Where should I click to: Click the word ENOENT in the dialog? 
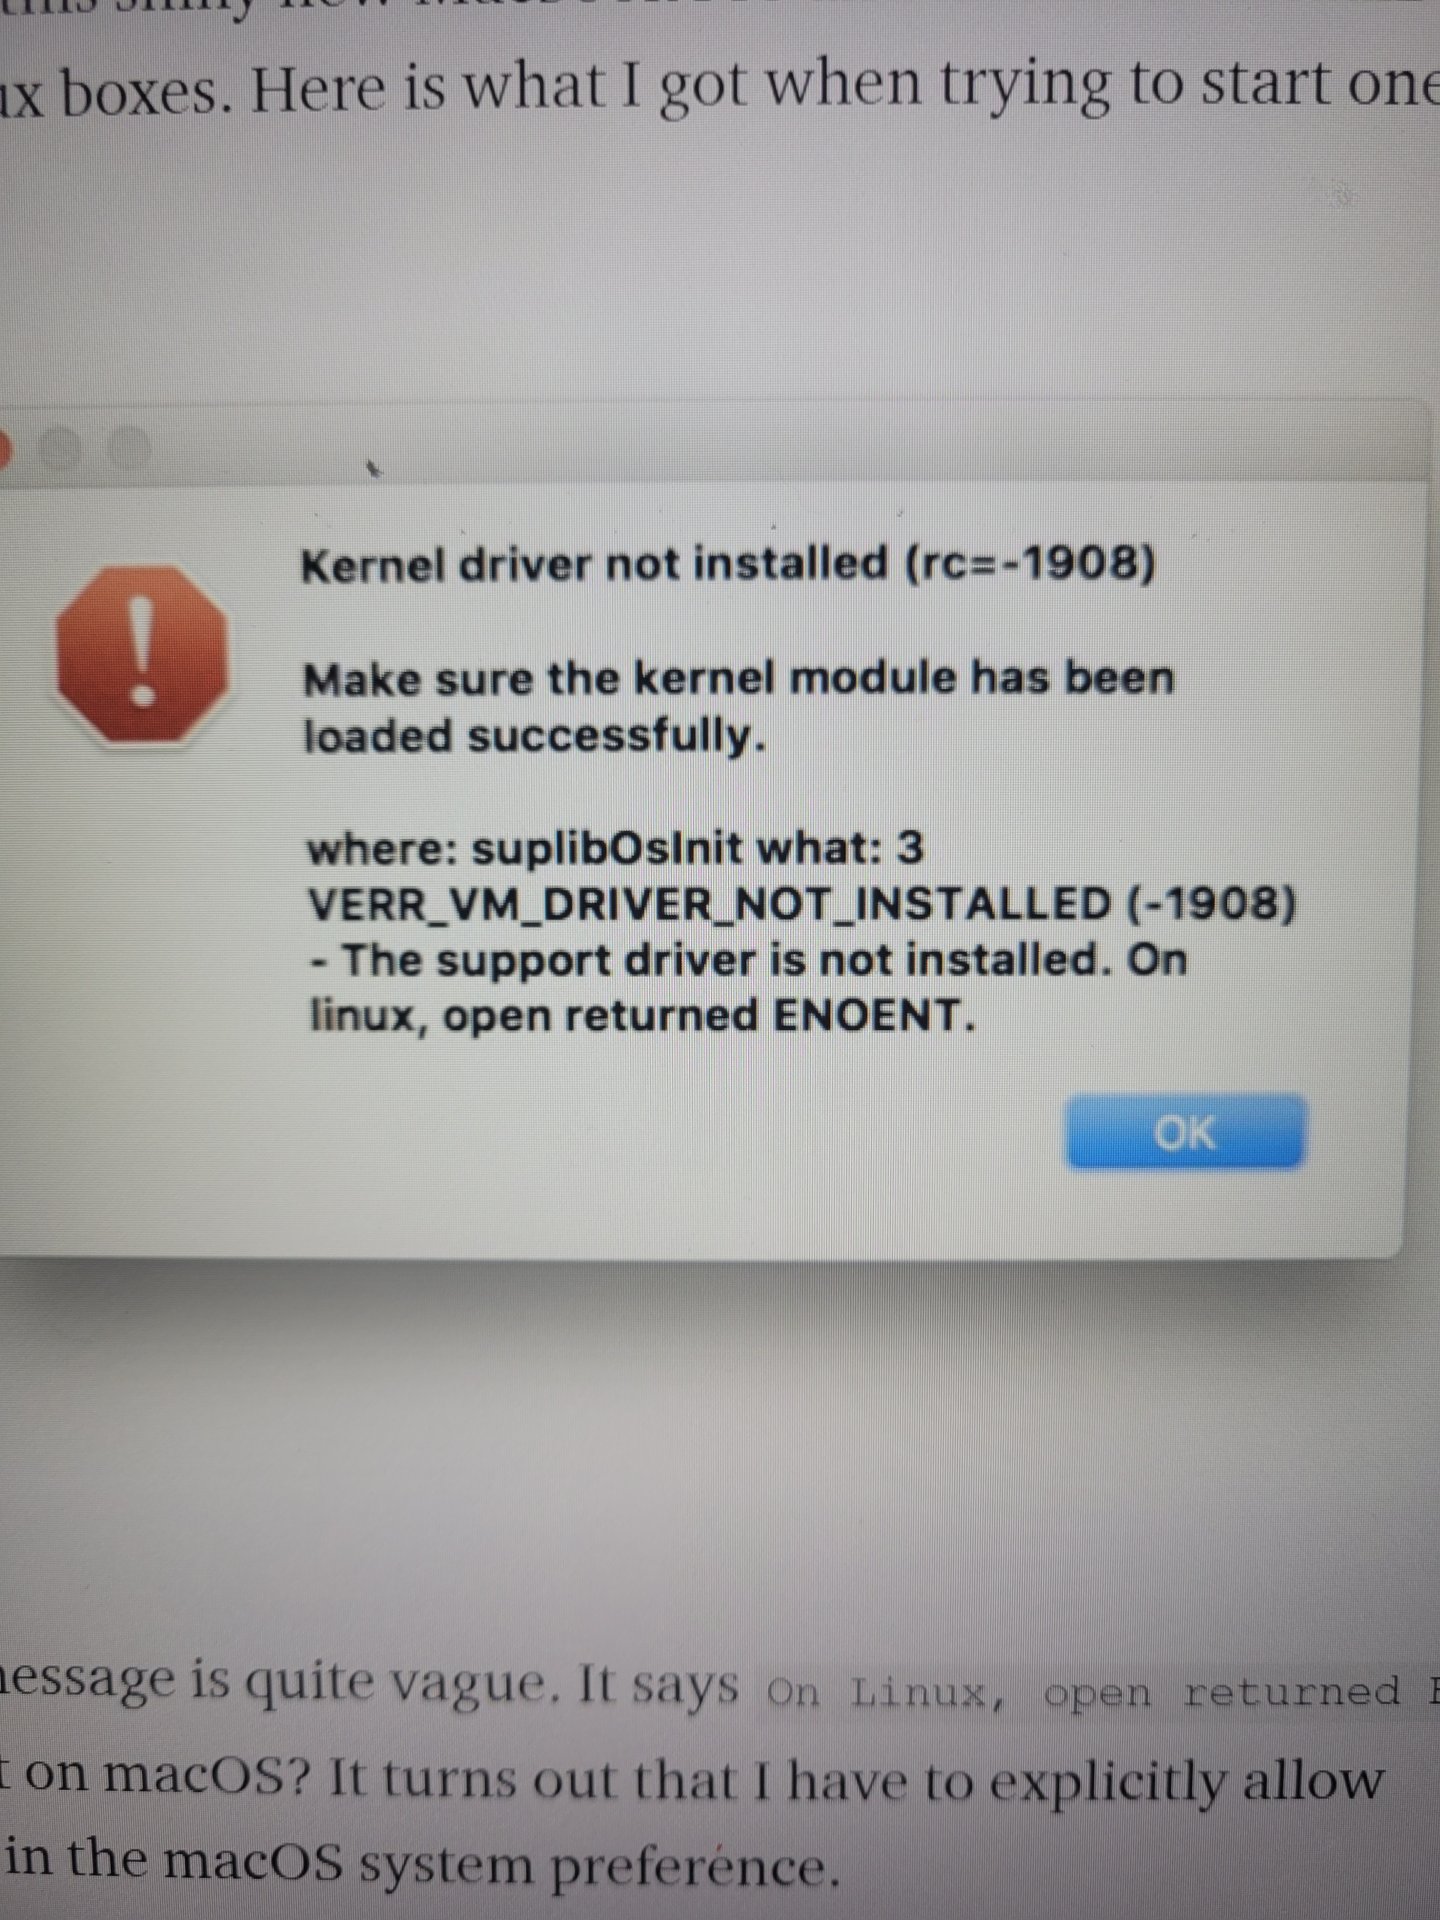click(x=873, y=1017)
